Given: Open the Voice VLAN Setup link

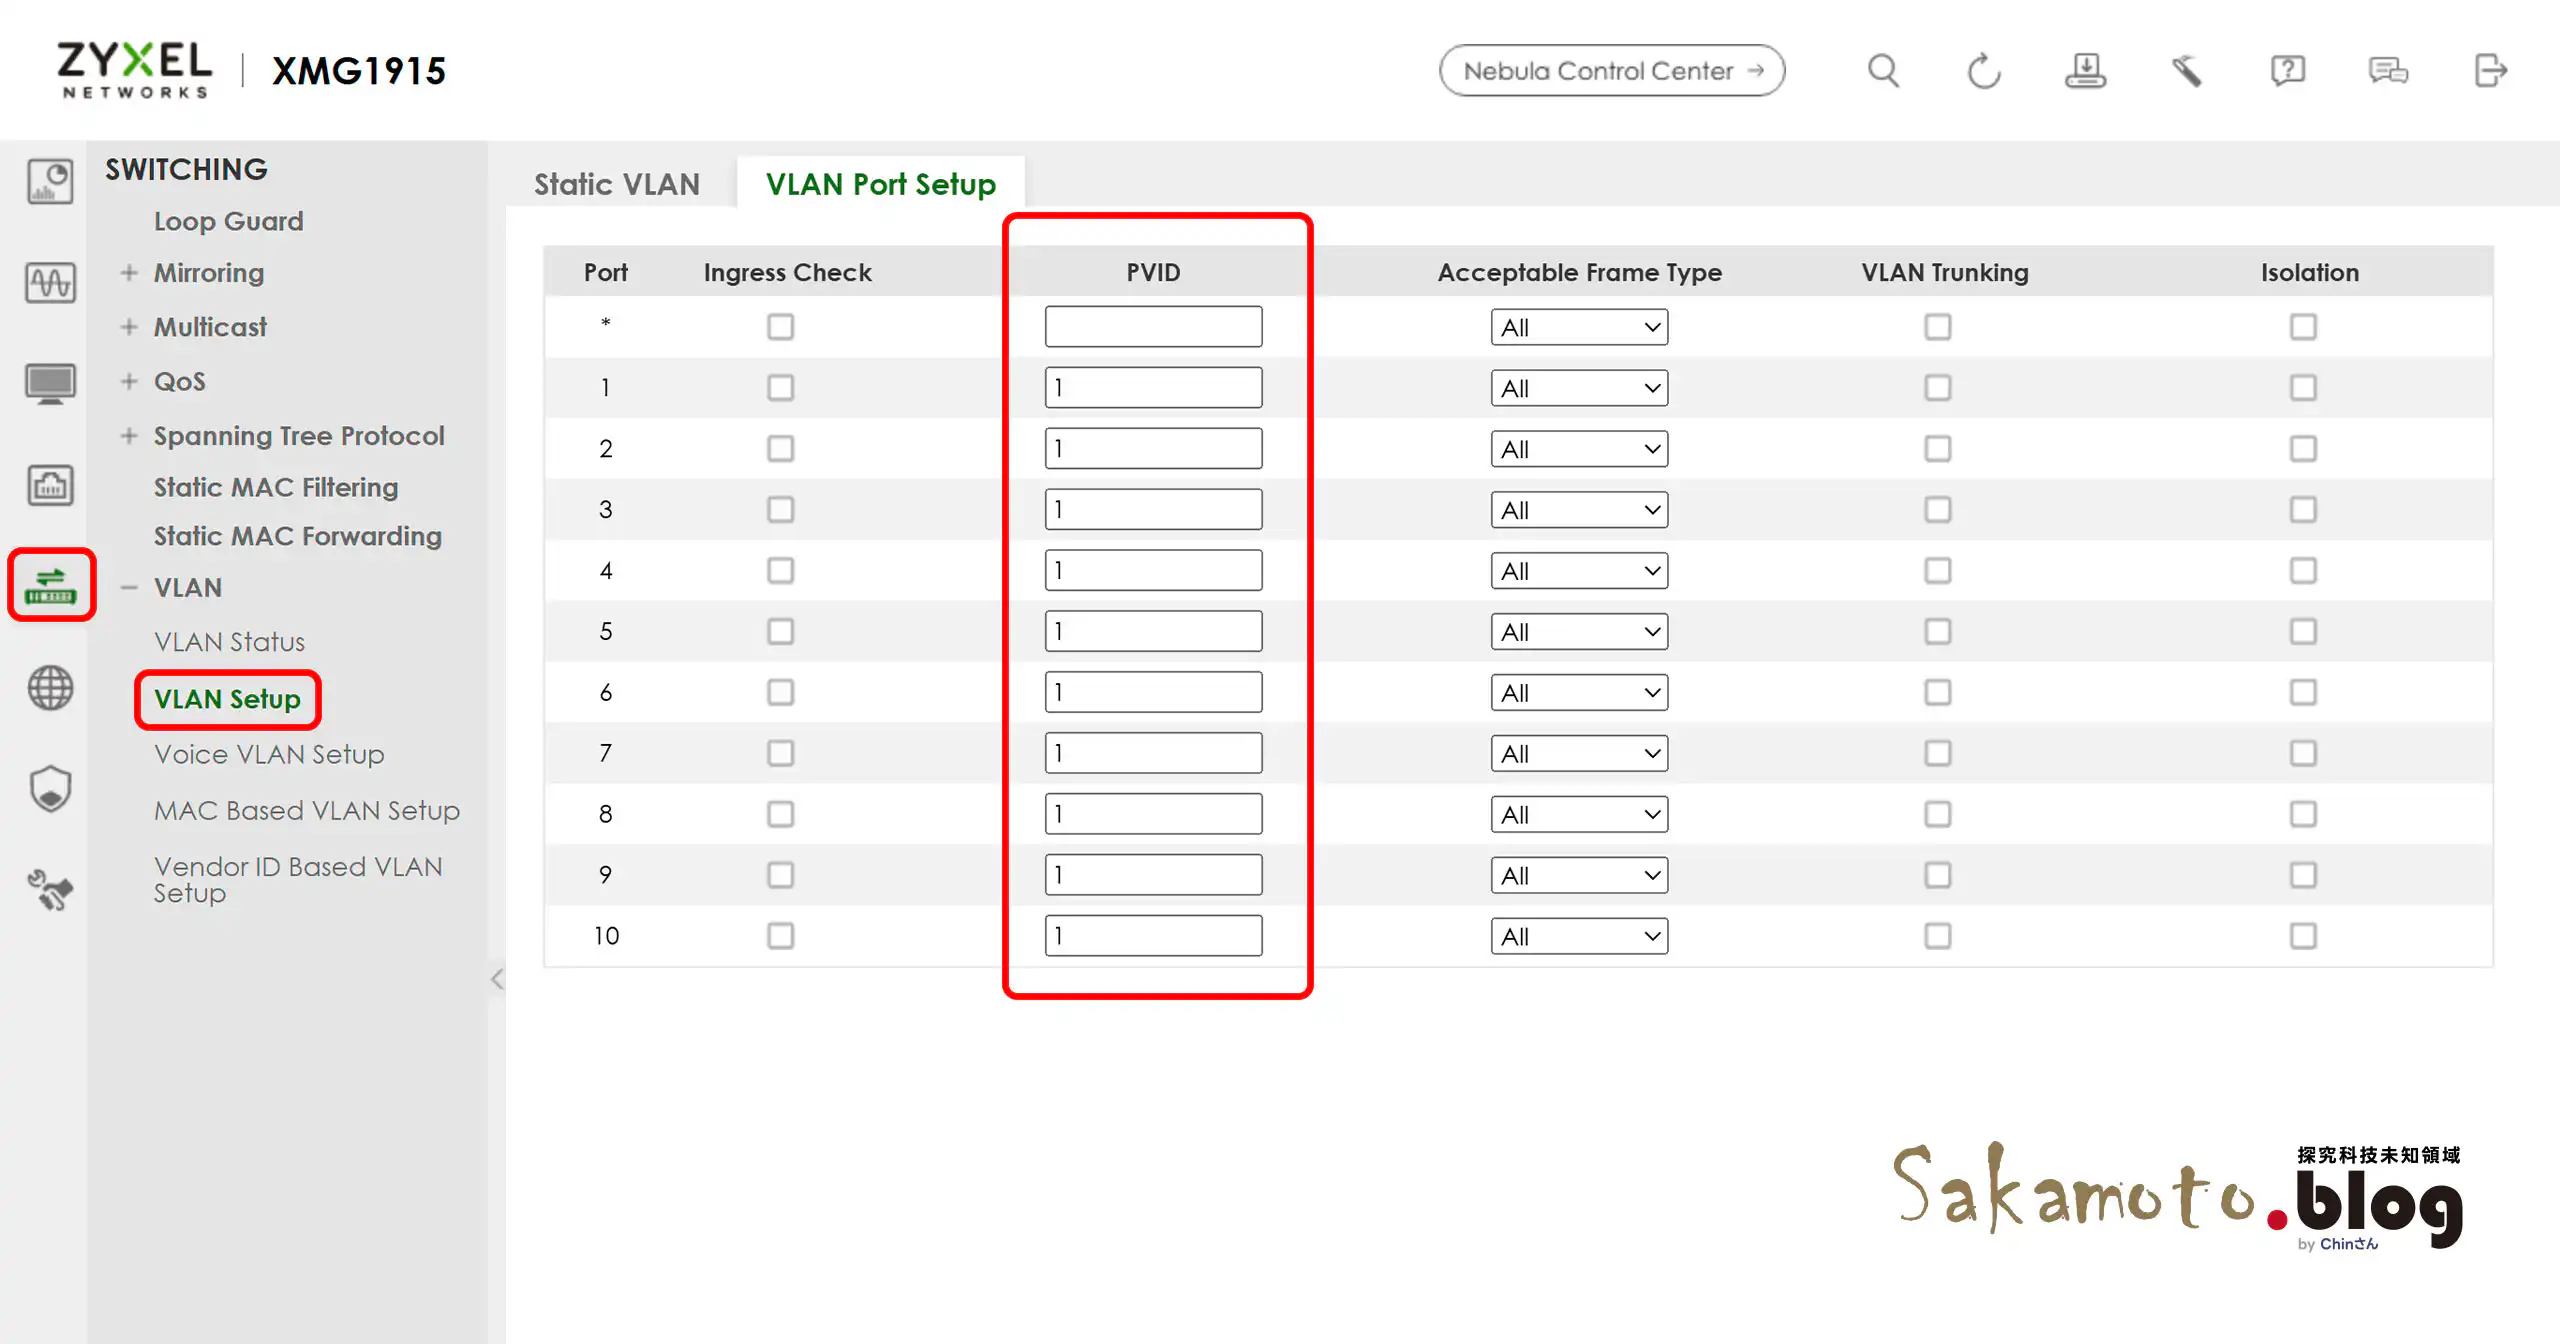Looking at the screenshot, I should 269,754.
